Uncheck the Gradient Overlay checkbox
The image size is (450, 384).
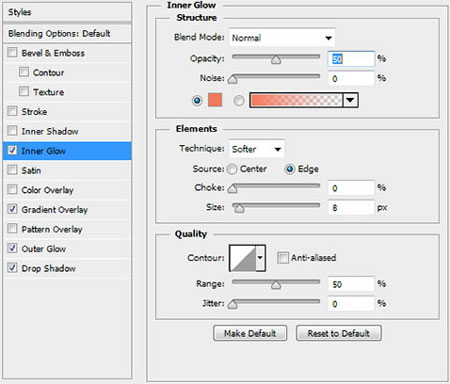[12, 209]
